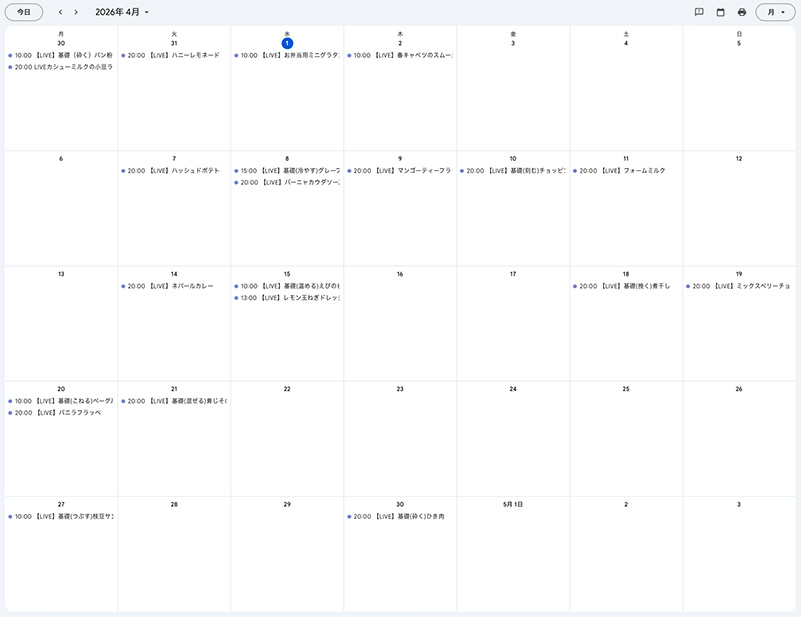Viewport: 801px width, 617px height.
Task: Open the 2026年 4月 month picker dropdown
Action: (x=121, y=12)
